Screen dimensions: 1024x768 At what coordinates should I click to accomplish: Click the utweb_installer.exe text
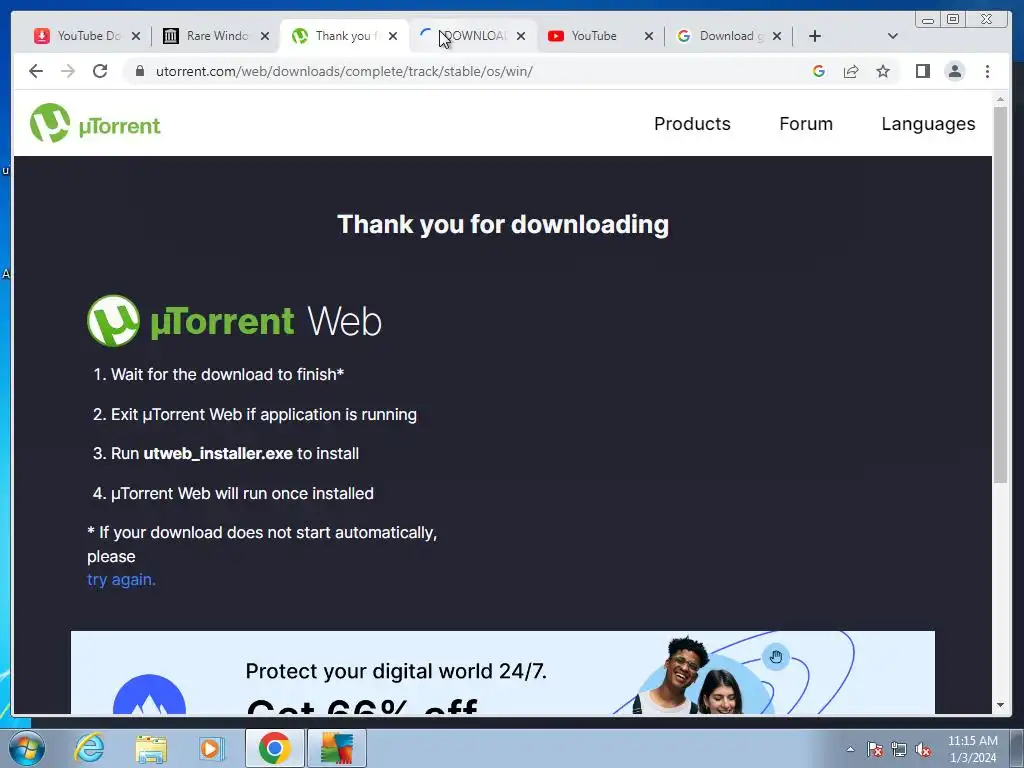pyautogui.click(x=218, y=453)
